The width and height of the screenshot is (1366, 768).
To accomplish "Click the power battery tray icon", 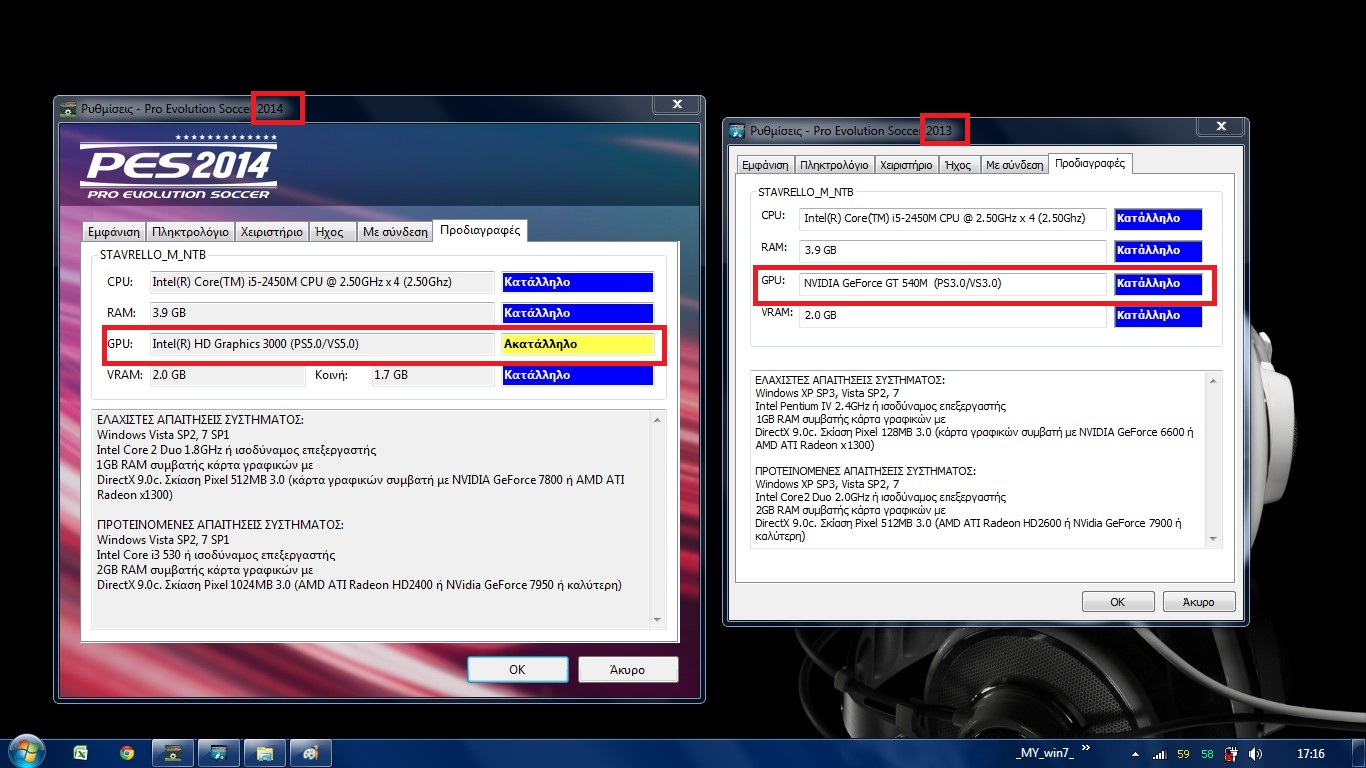I will tap(1232, 754).
